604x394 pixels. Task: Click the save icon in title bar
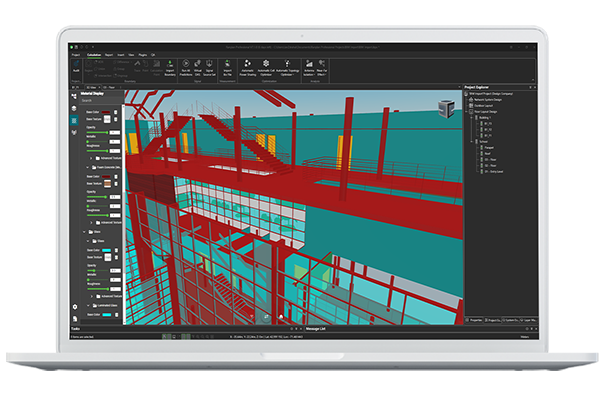pos(76,47)
